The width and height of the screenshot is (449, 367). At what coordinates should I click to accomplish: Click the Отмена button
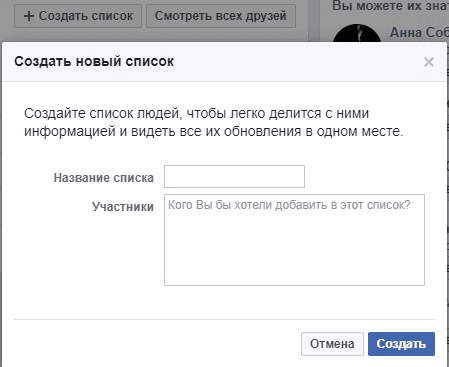pos(332,344)
